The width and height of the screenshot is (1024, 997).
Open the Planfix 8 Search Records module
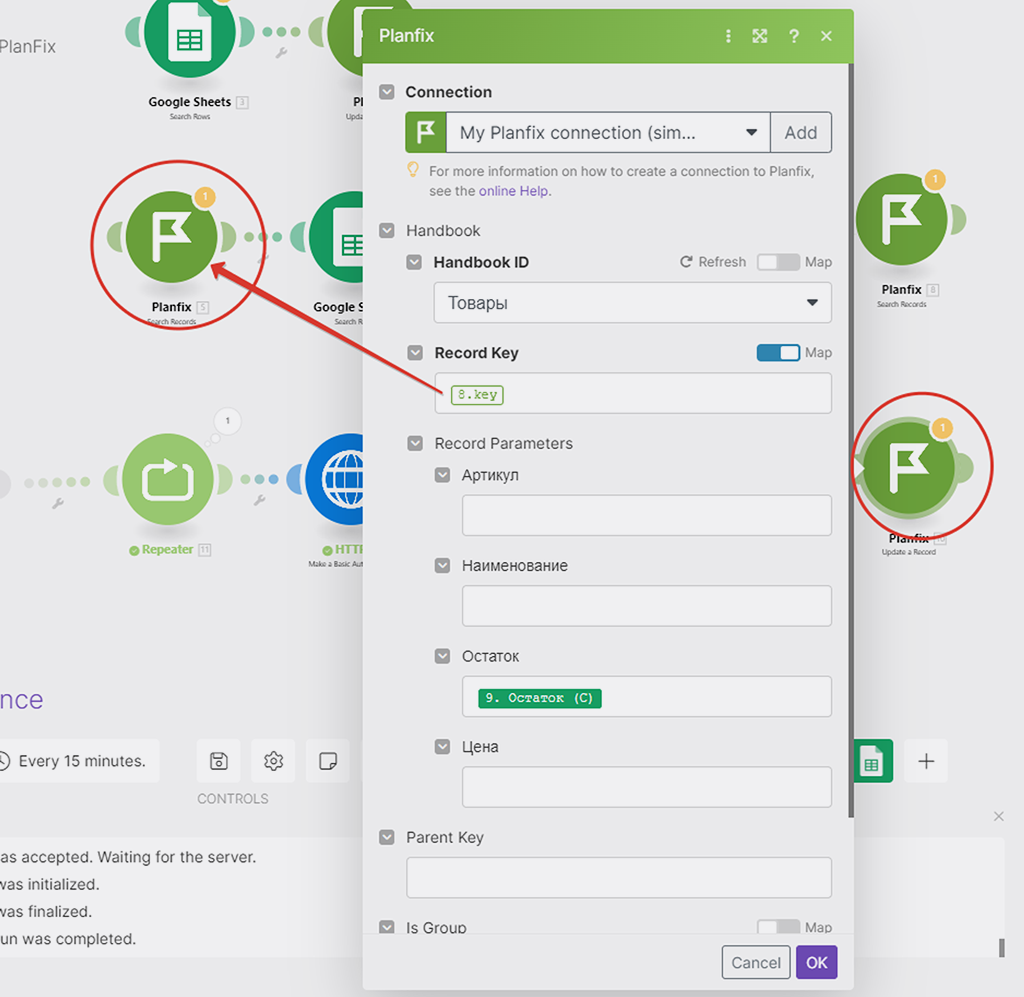(901, 219)
